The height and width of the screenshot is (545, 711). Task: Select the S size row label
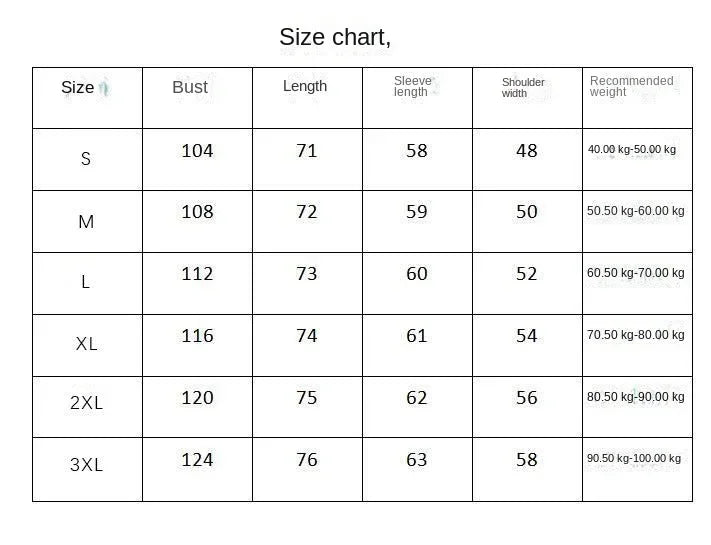(86, 159)
